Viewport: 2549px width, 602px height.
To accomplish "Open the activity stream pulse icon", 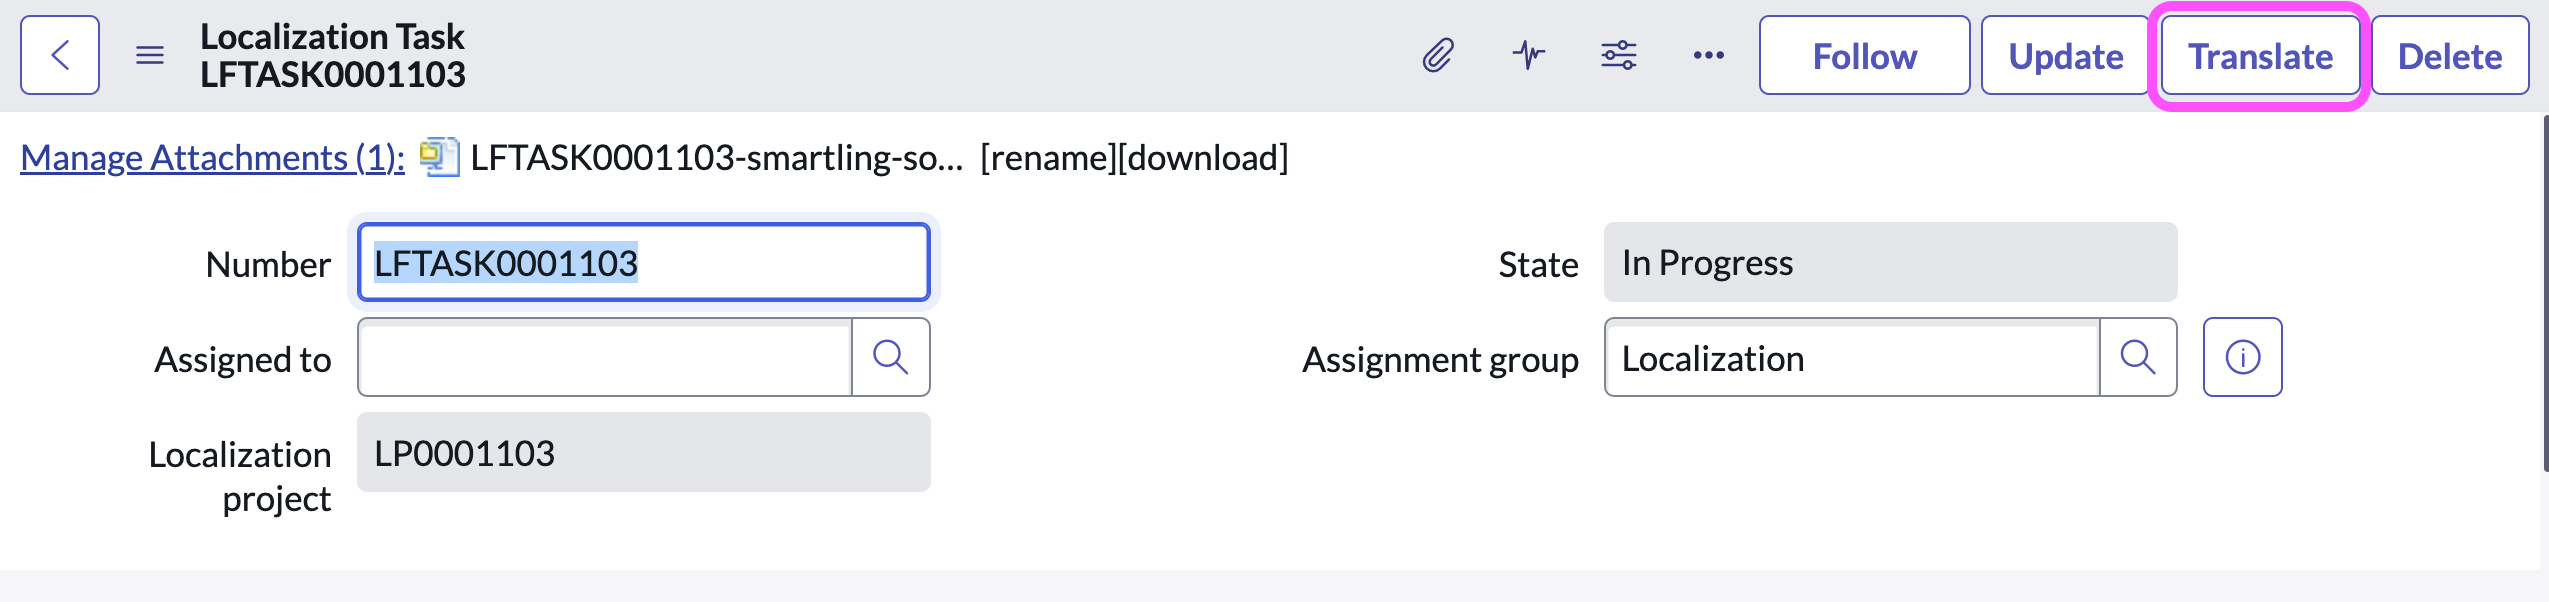I will click(x=1528, y=55).
